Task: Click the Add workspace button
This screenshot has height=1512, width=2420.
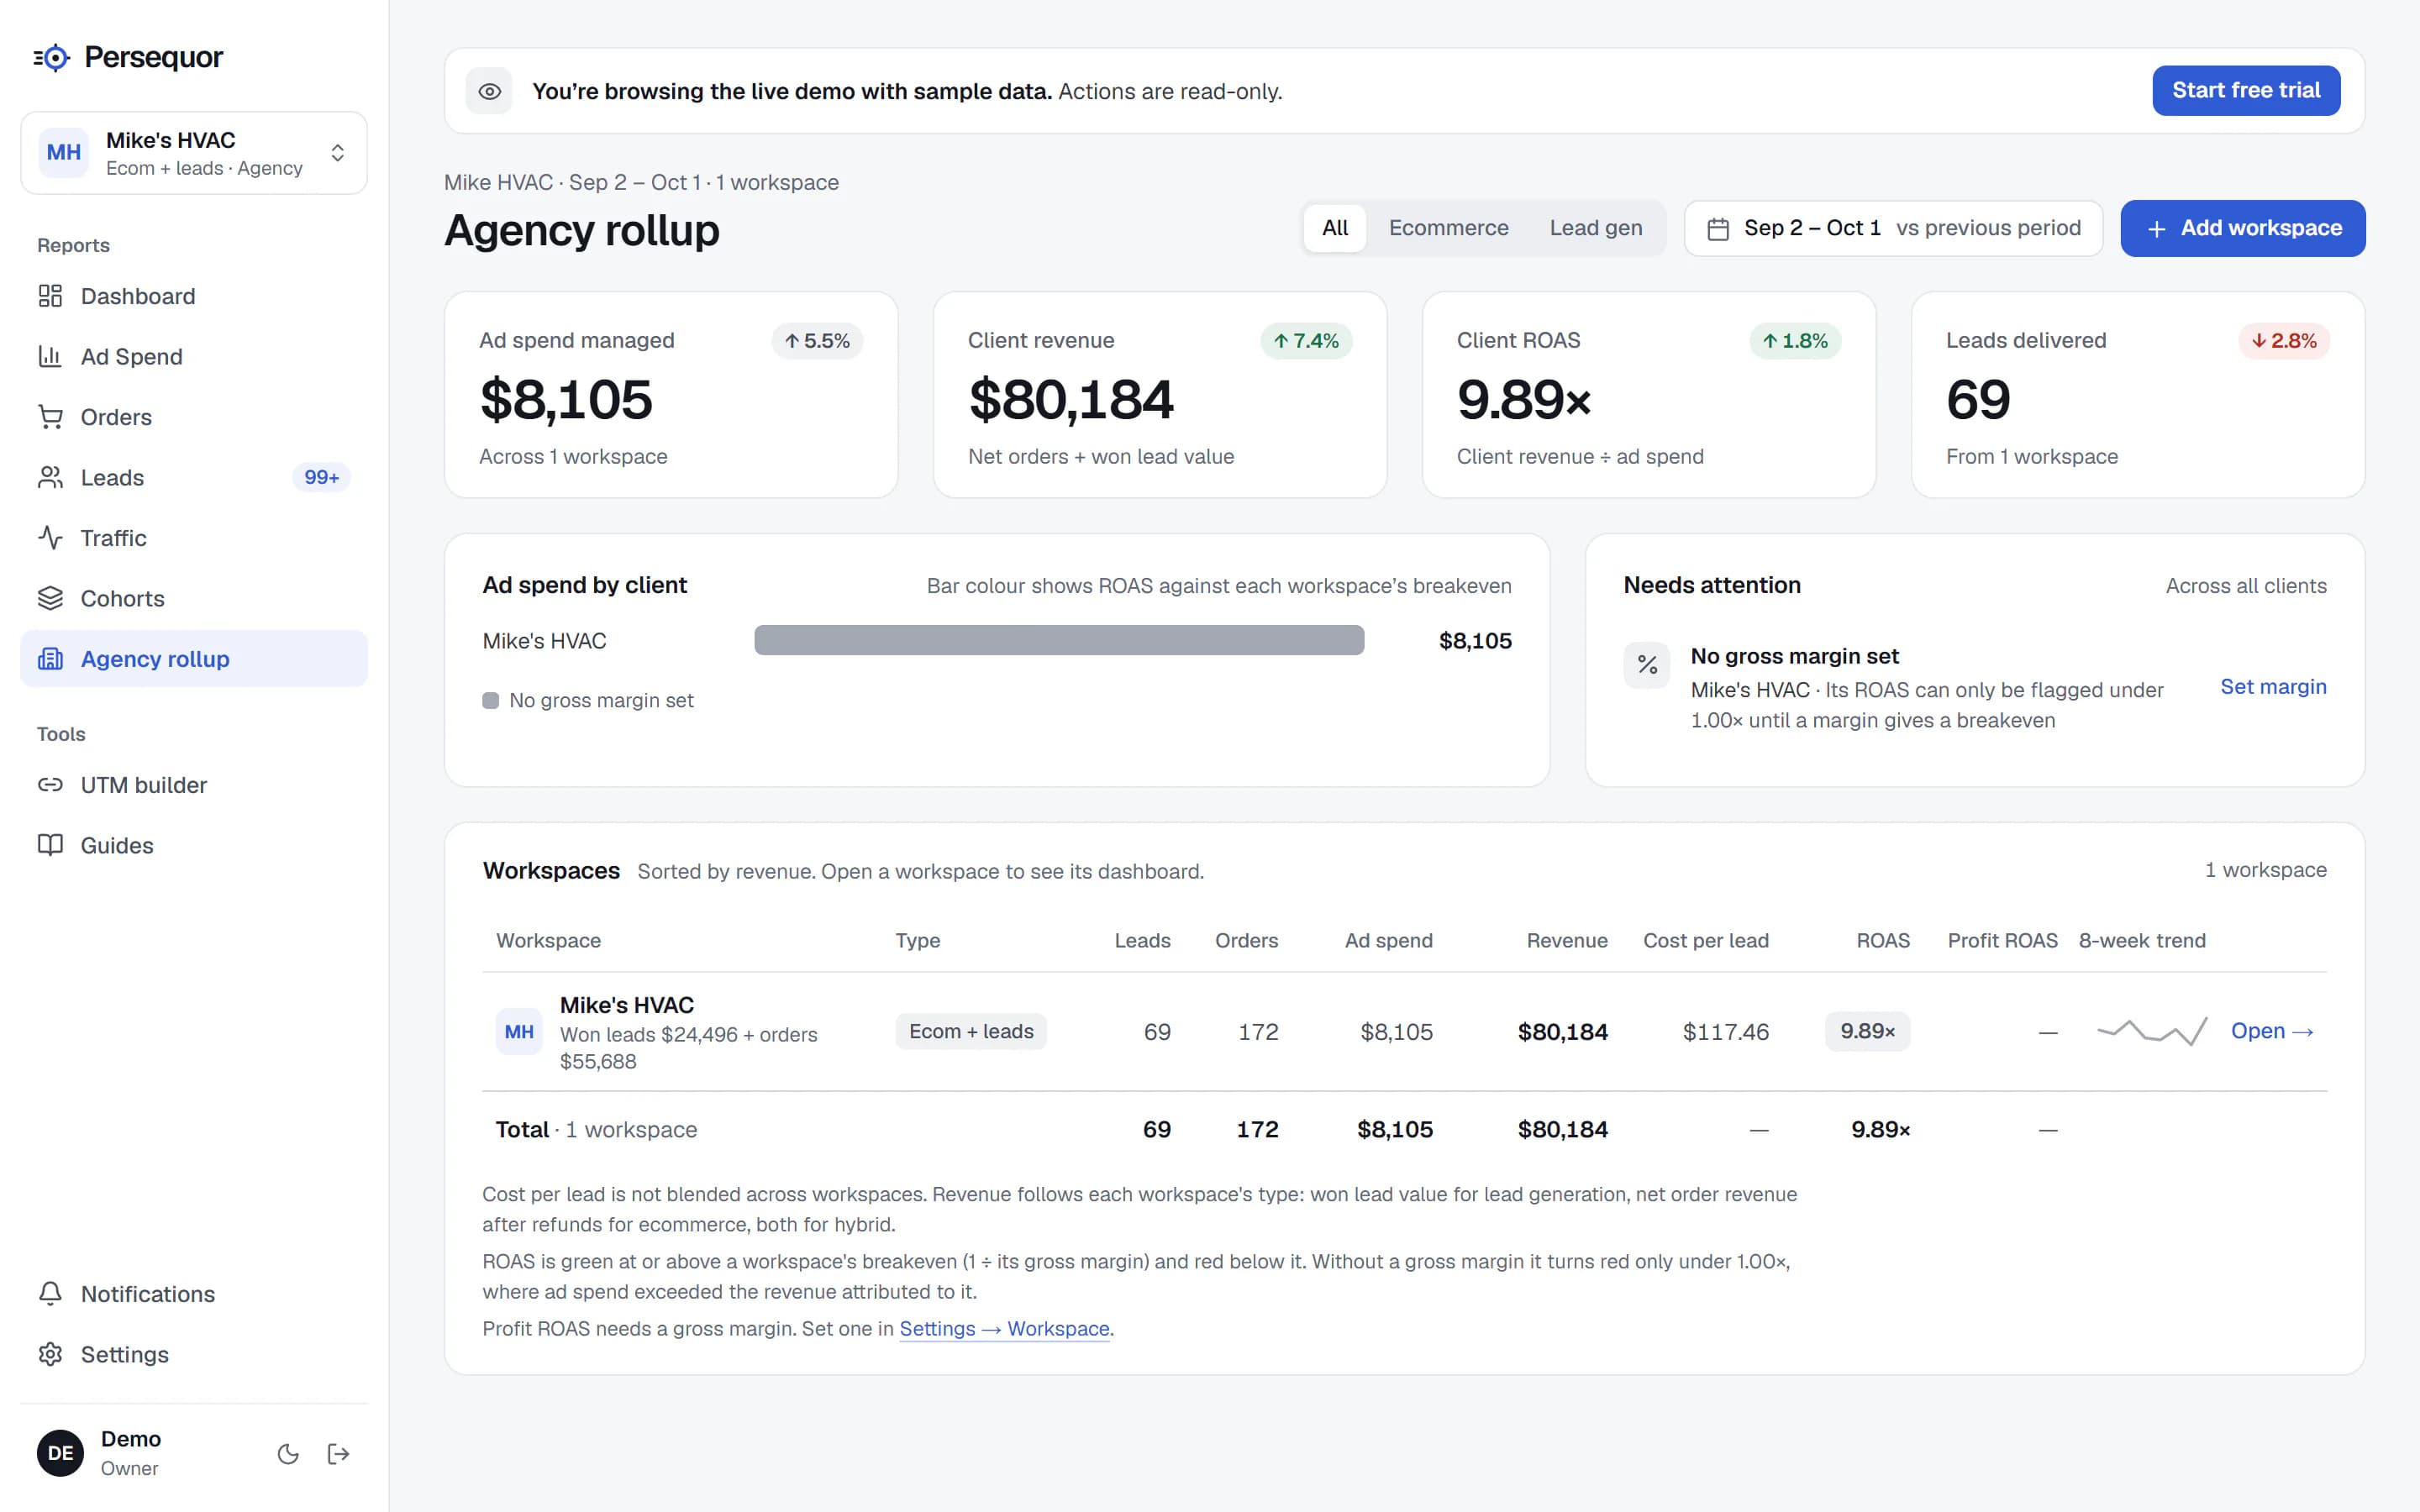Action: tap(2243, 228)
